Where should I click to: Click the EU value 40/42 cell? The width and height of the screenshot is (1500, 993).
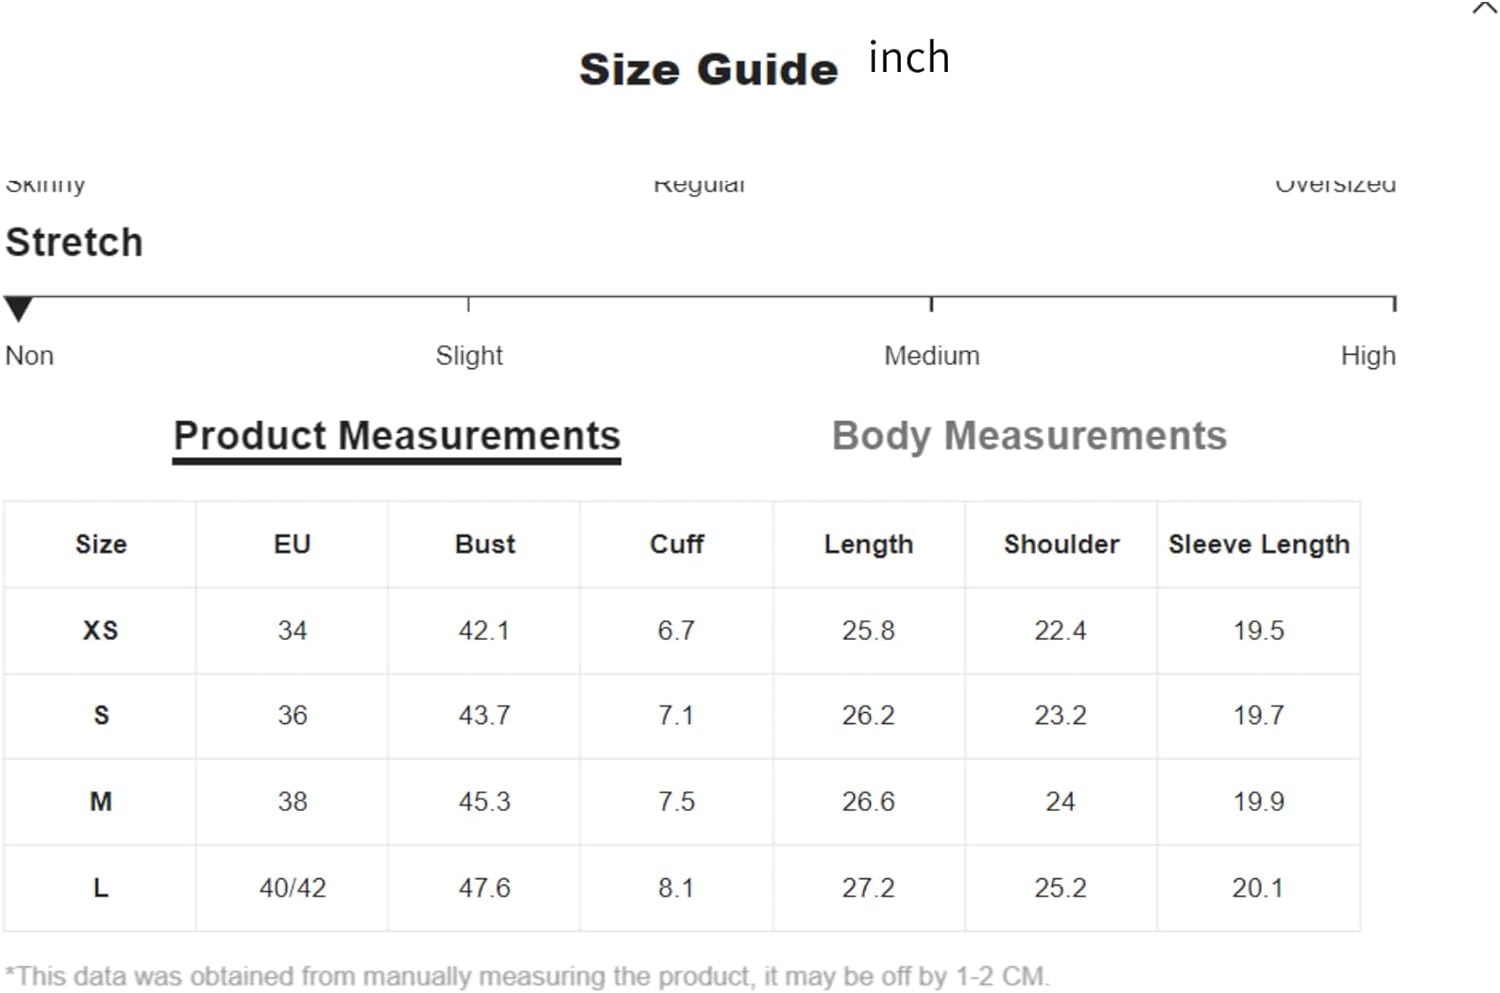tap(292, 888)
